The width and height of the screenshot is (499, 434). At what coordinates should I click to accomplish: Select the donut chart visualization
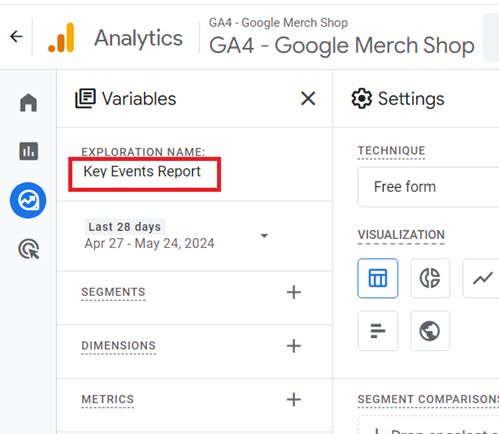coord(430,278)
